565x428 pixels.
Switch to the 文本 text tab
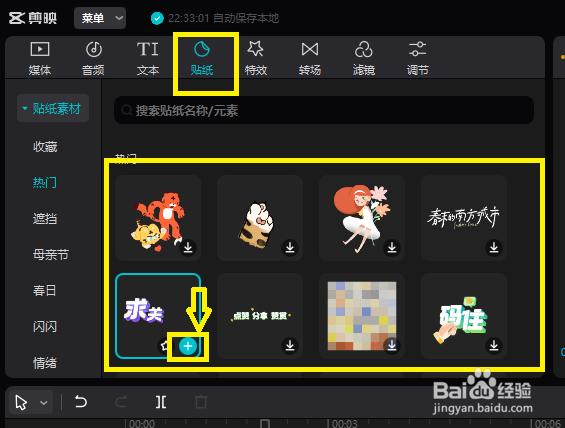148,58
